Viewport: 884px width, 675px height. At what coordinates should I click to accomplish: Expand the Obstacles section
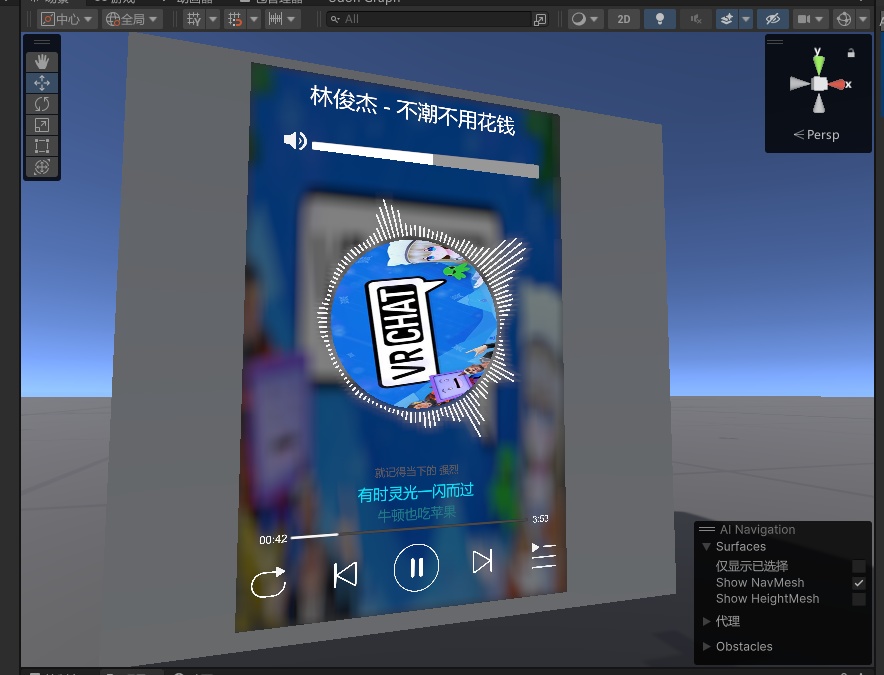(x=708, y=646)
